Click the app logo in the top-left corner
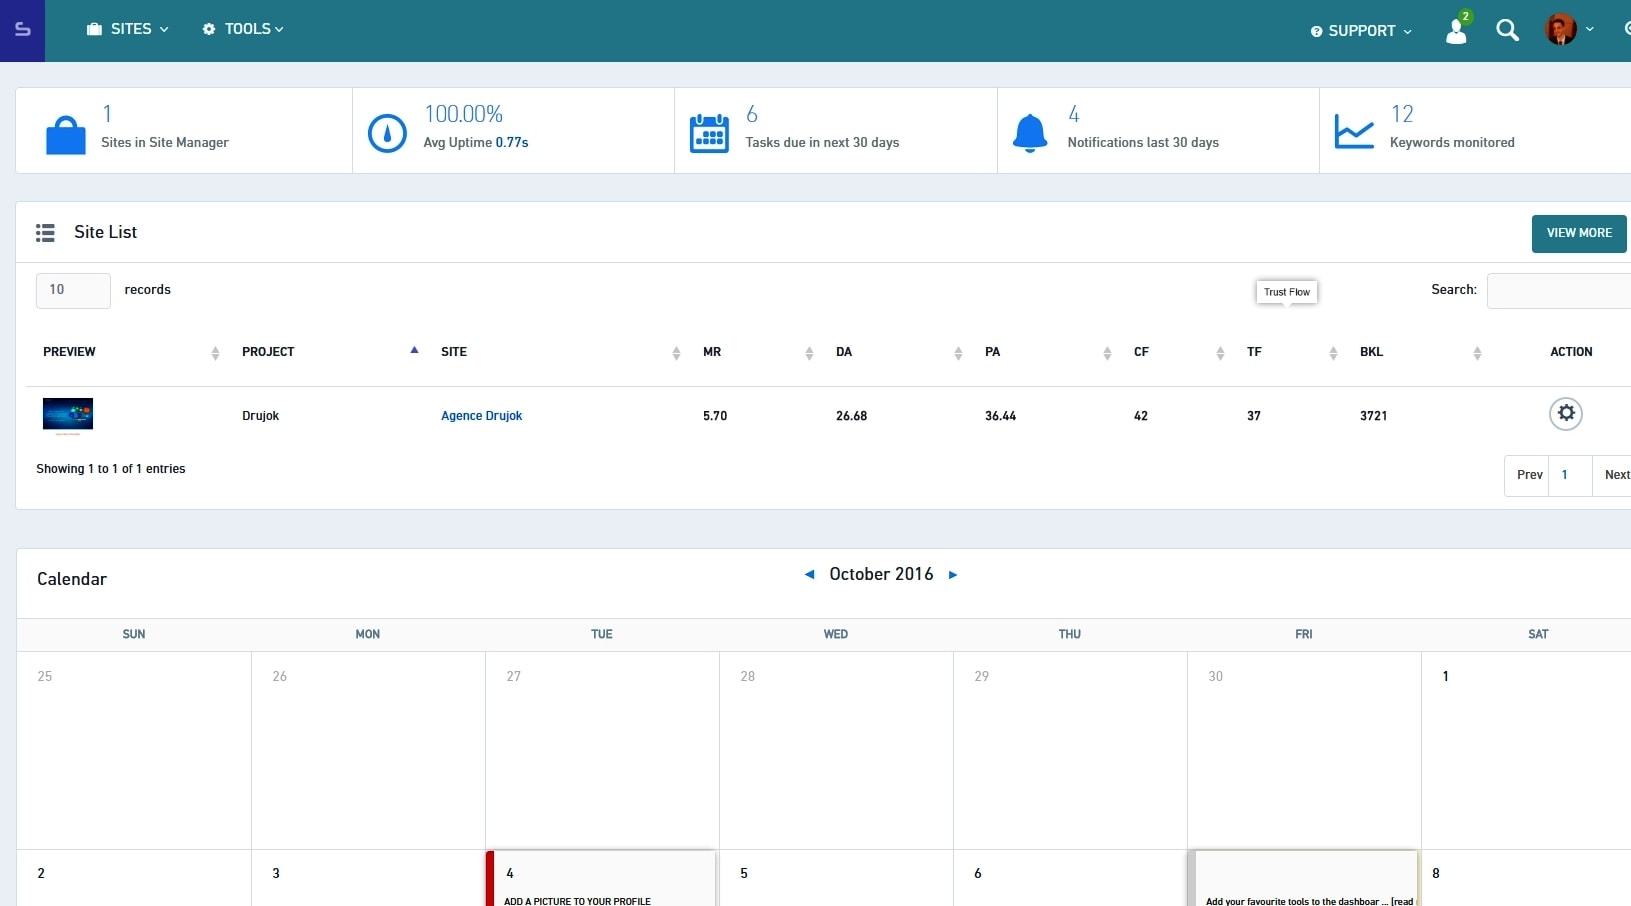The width and height of the screenshot is (1631, 906). tap(22, 30)
